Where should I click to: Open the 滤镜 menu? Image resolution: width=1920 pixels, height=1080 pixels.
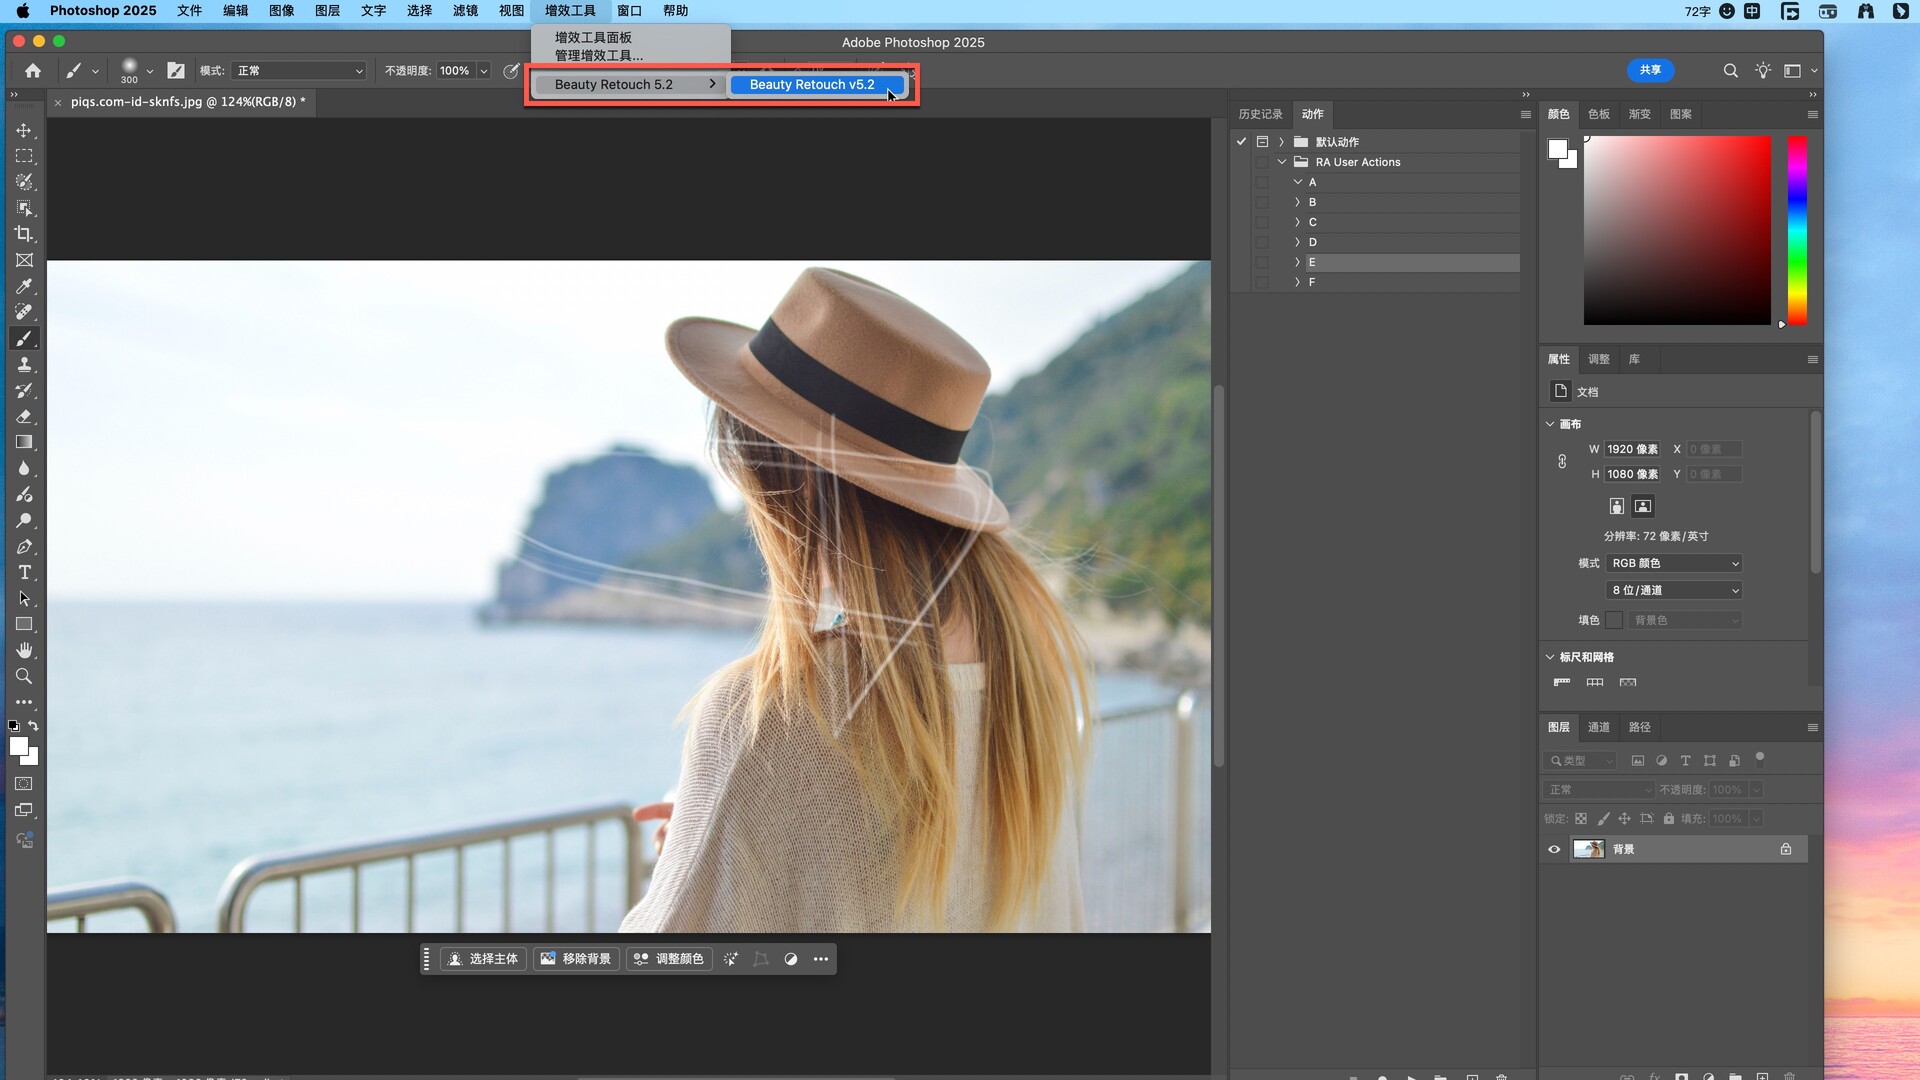465,11
